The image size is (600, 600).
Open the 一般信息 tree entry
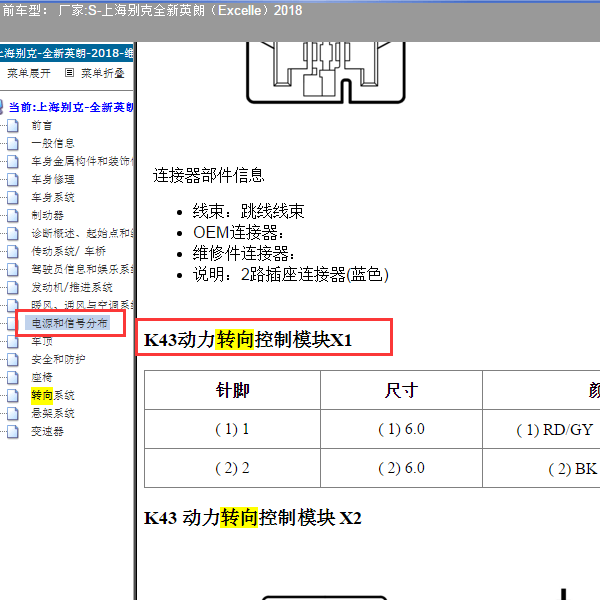pos(52,143)
